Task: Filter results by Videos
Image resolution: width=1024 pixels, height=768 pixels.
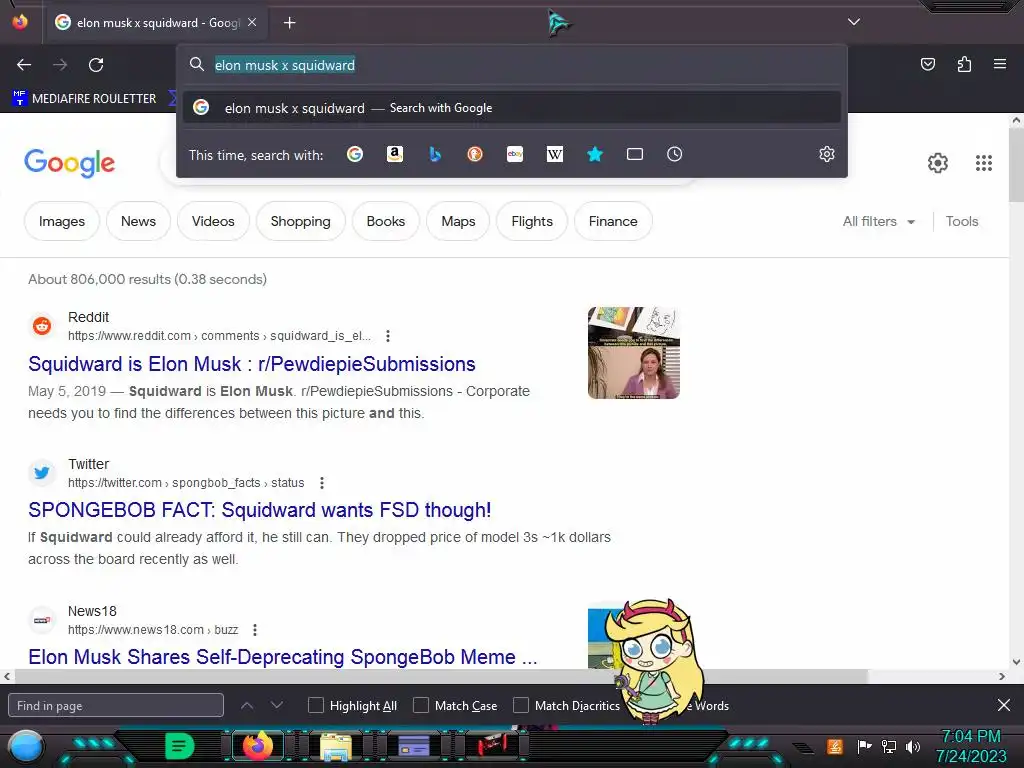Action: click(x=213, y=221)
